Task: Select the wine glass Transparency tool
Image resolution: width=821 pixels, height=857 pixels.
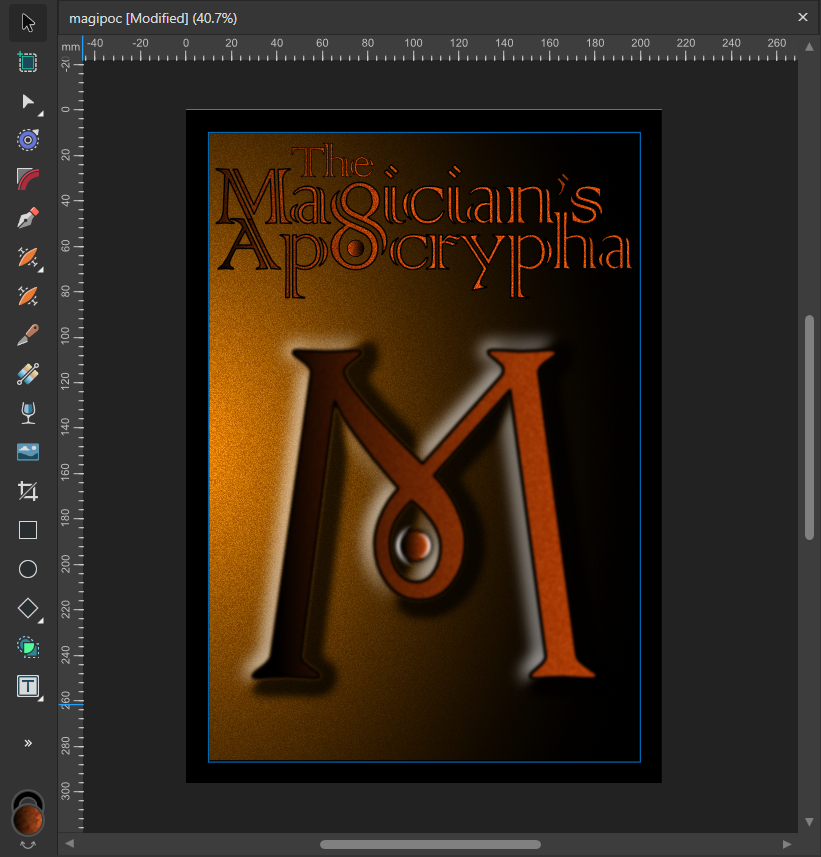Action: coord(28,413)
